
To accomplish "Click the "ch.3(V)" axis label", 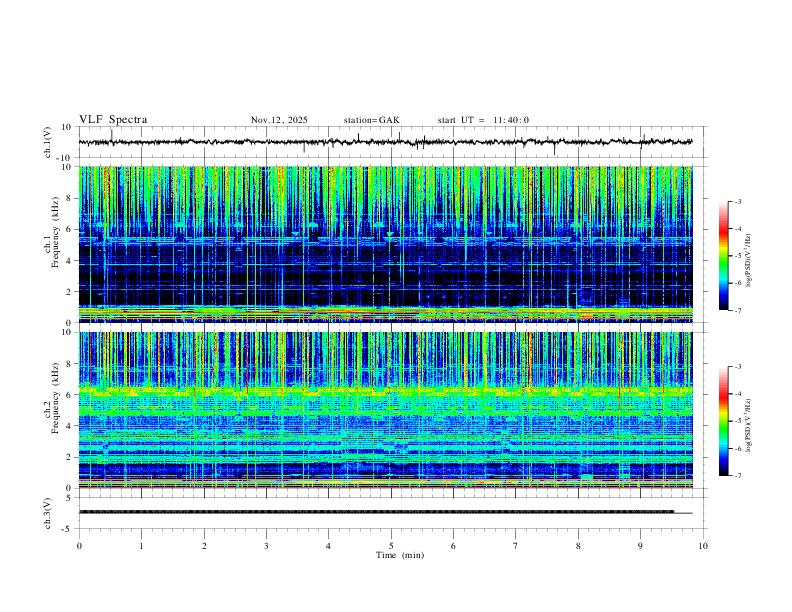I will [48, 513].
